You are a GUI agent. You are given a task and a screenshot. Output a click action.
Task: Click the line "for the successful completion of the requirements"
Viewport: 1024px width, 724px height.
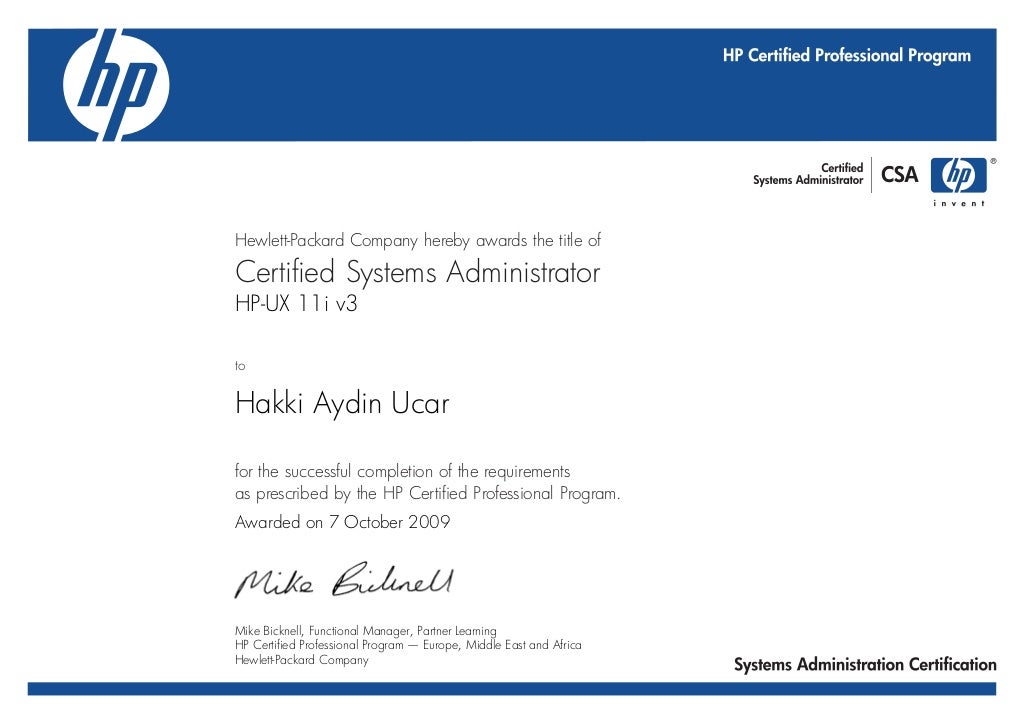[402, 471]
